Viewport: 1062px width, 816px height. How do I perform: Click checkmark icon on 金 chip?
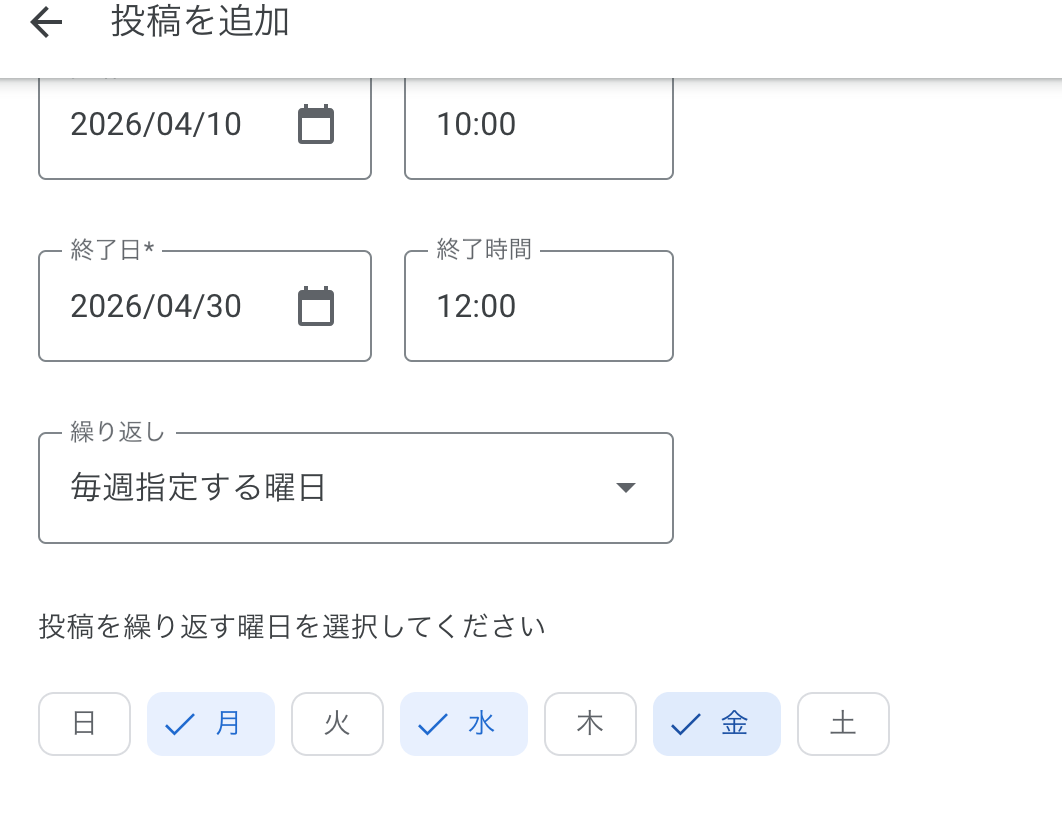(x=685, y=724)
